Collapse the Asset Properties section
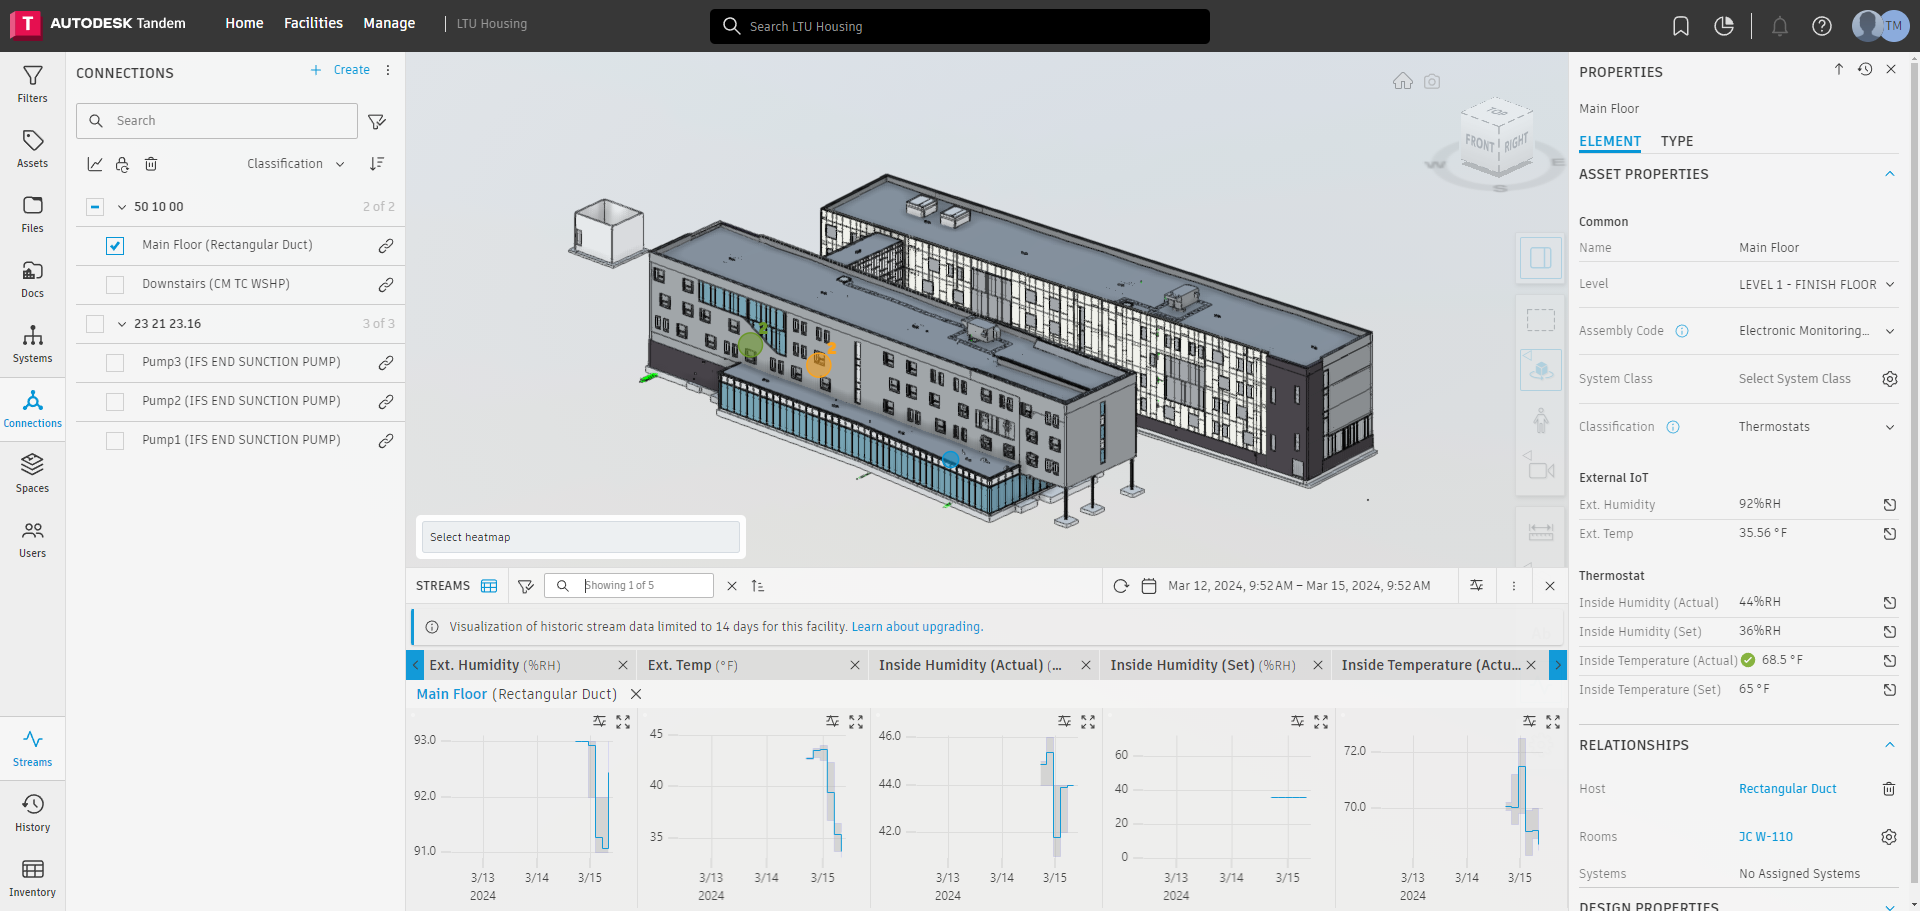This screenshot has height=911, width=1920. click(x=1890, y=174)
